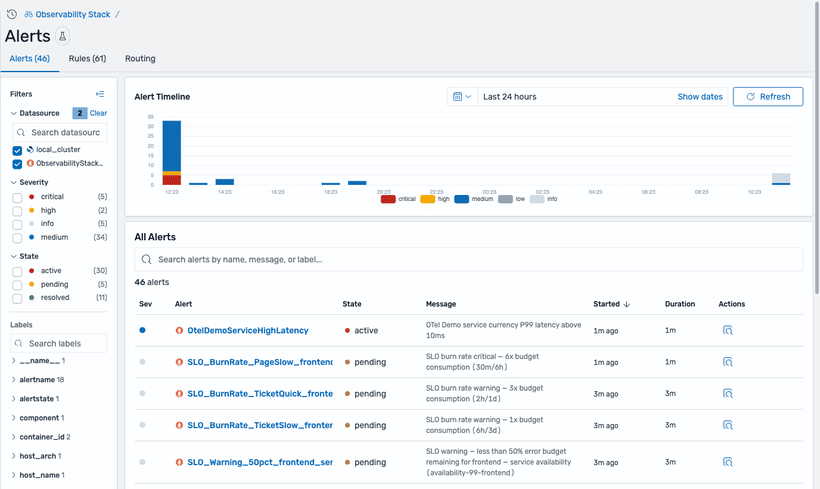Check the medium severity filter
Viewport: 820px width, 489px height.
17,238
